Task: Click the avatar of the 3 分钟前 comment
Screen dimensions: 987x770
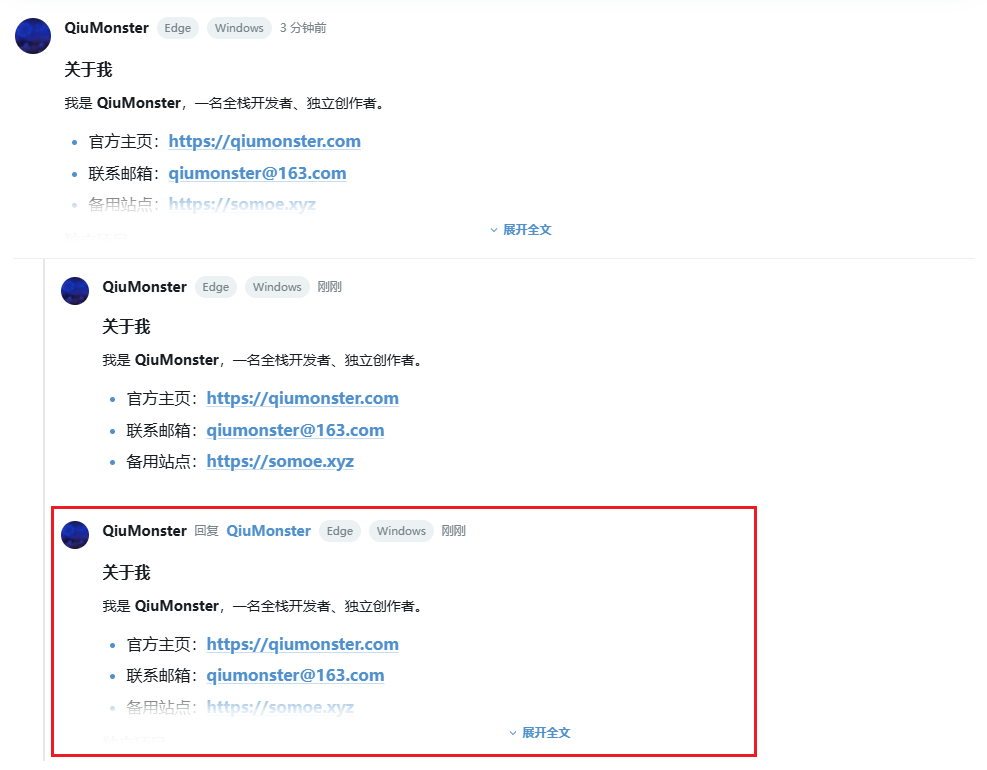Action: [33, 36]
